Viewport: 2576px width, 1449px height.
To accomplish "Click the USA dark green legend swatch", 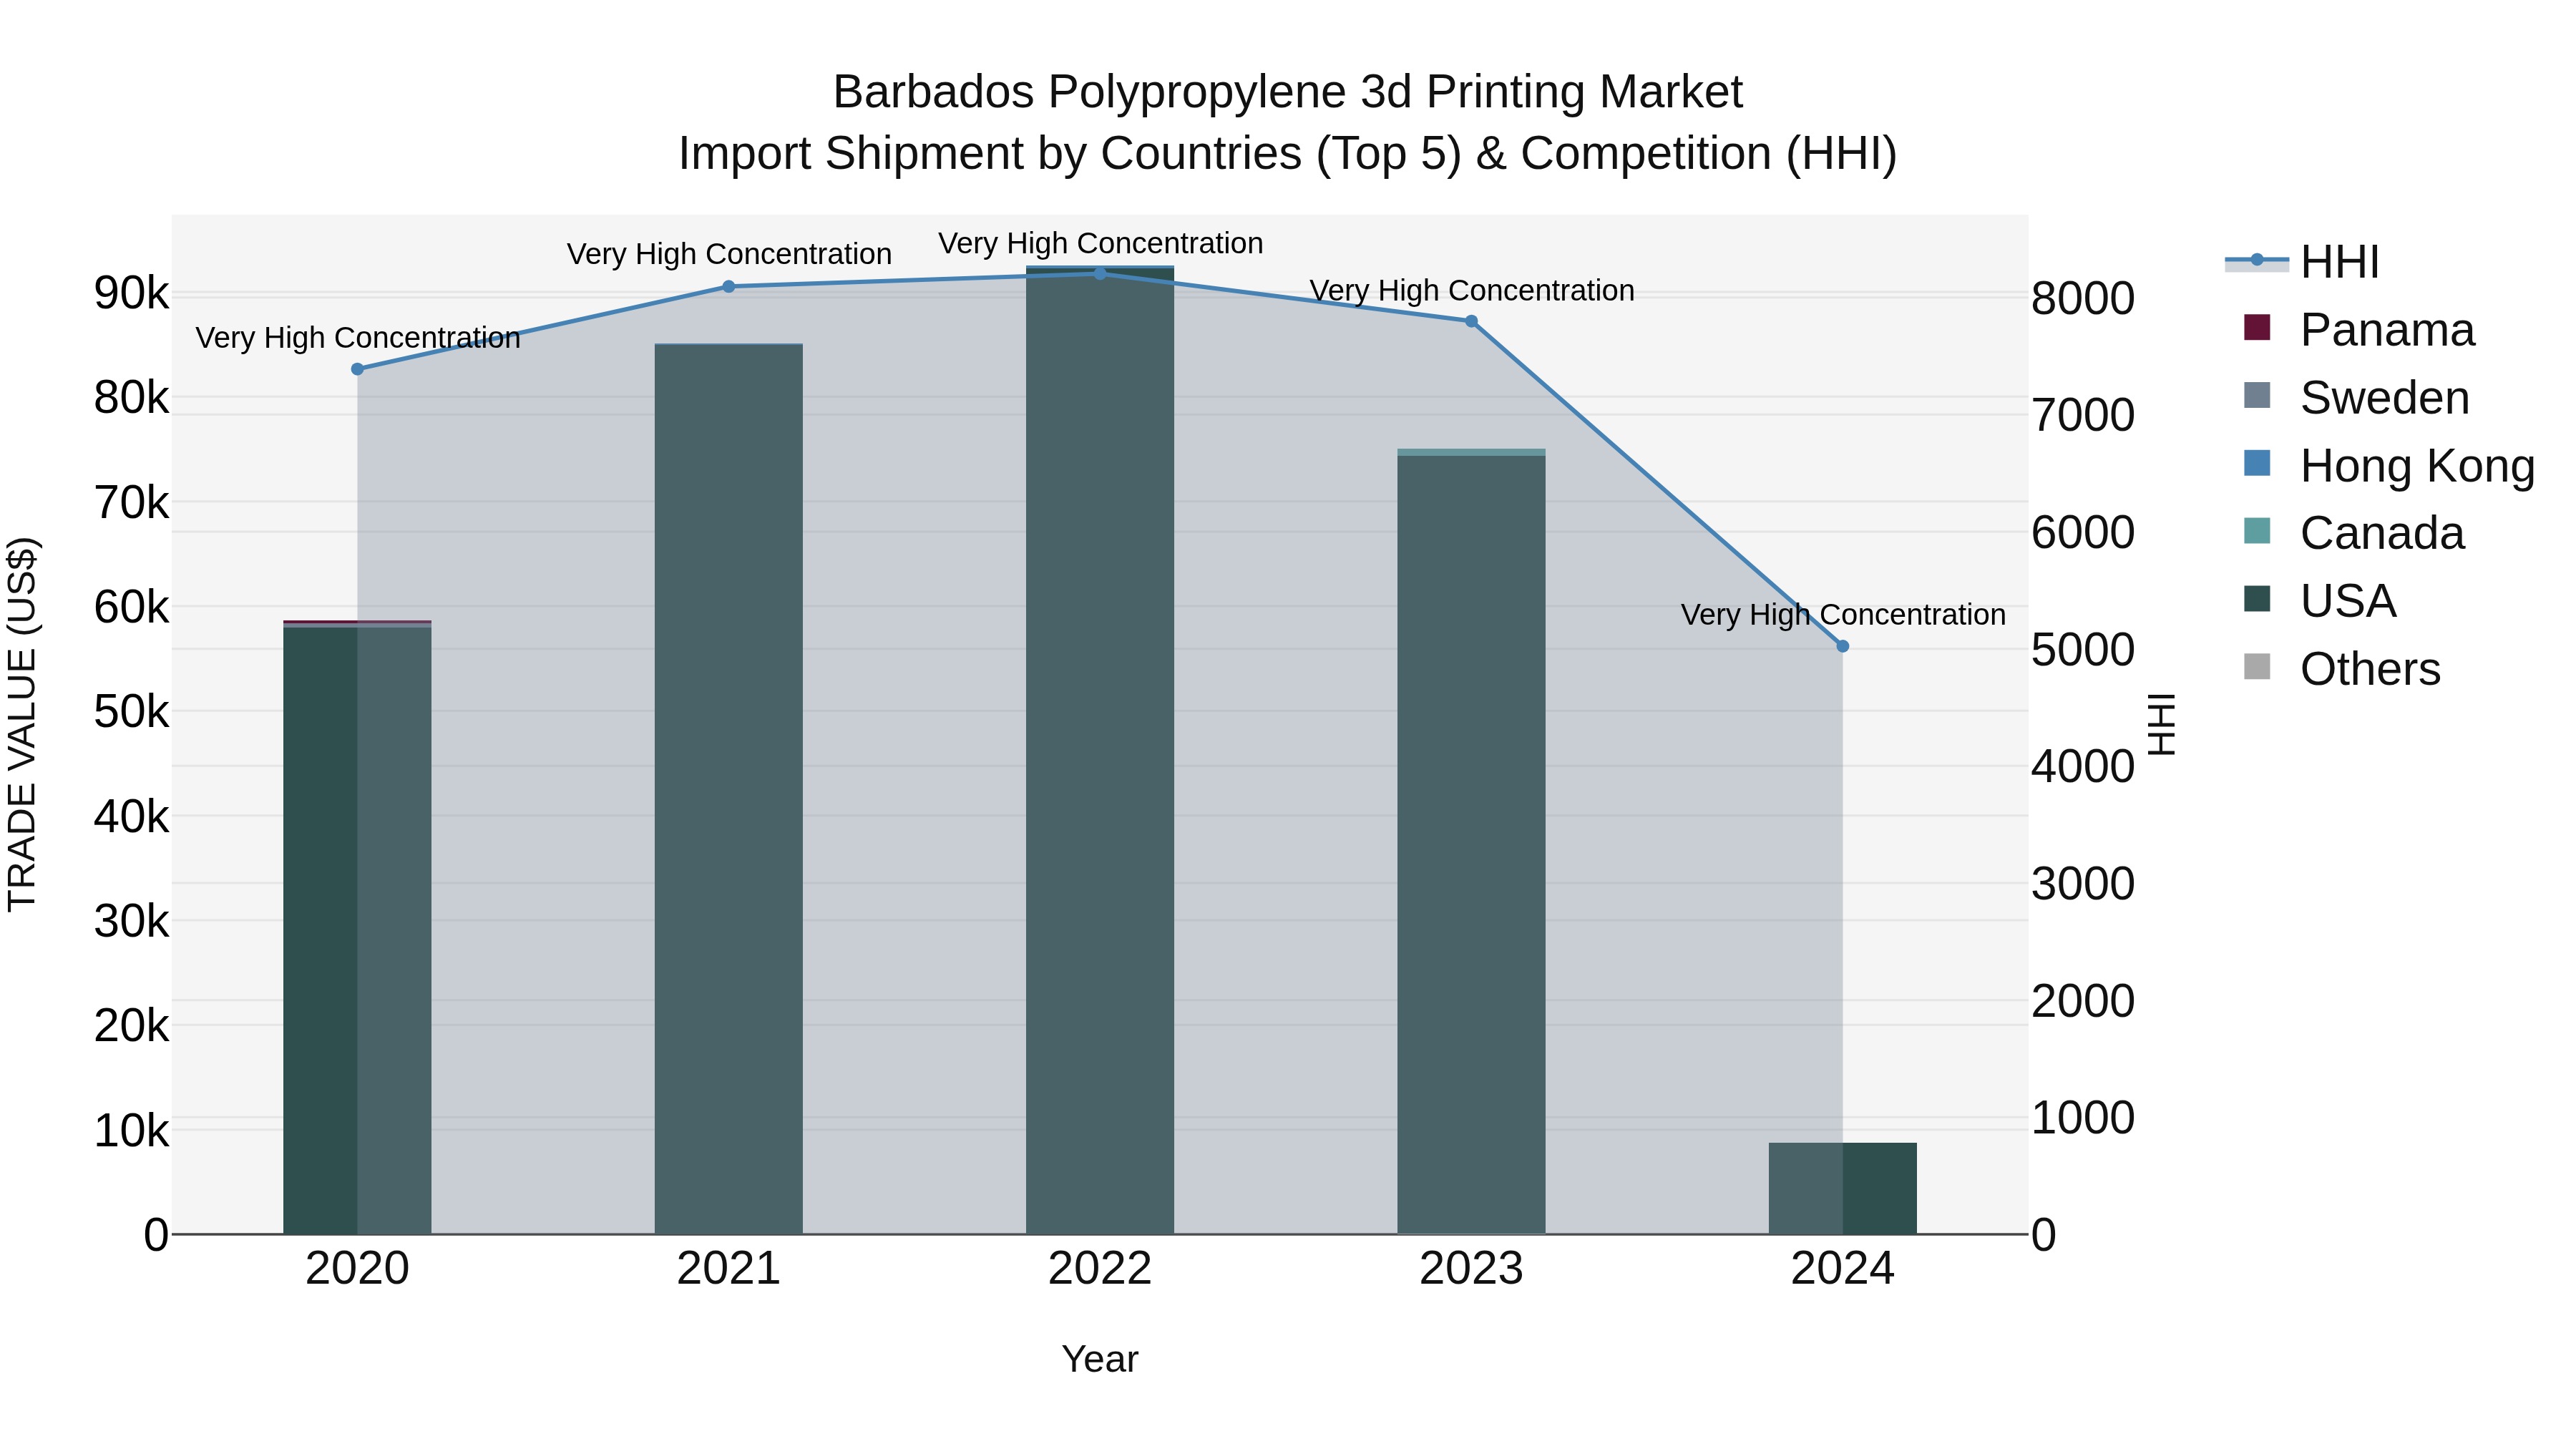I will click(x=2257, y=599).
